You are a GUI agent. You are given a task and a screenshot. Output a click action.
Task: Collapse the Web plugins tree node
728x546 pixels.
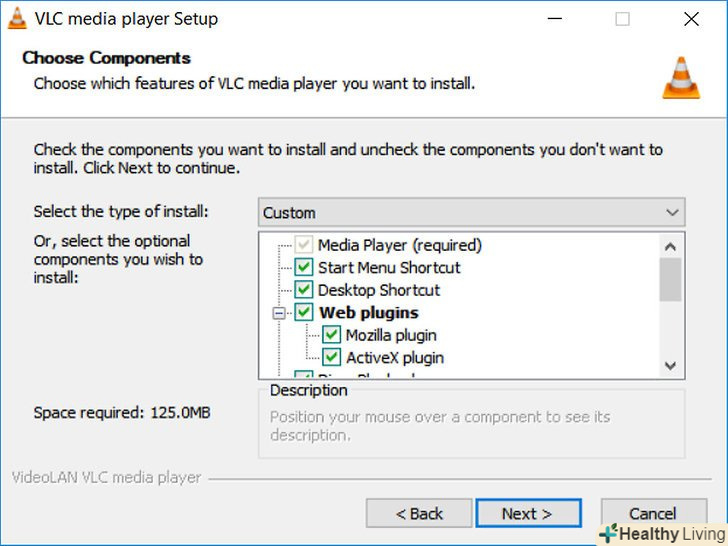point(279,313)
